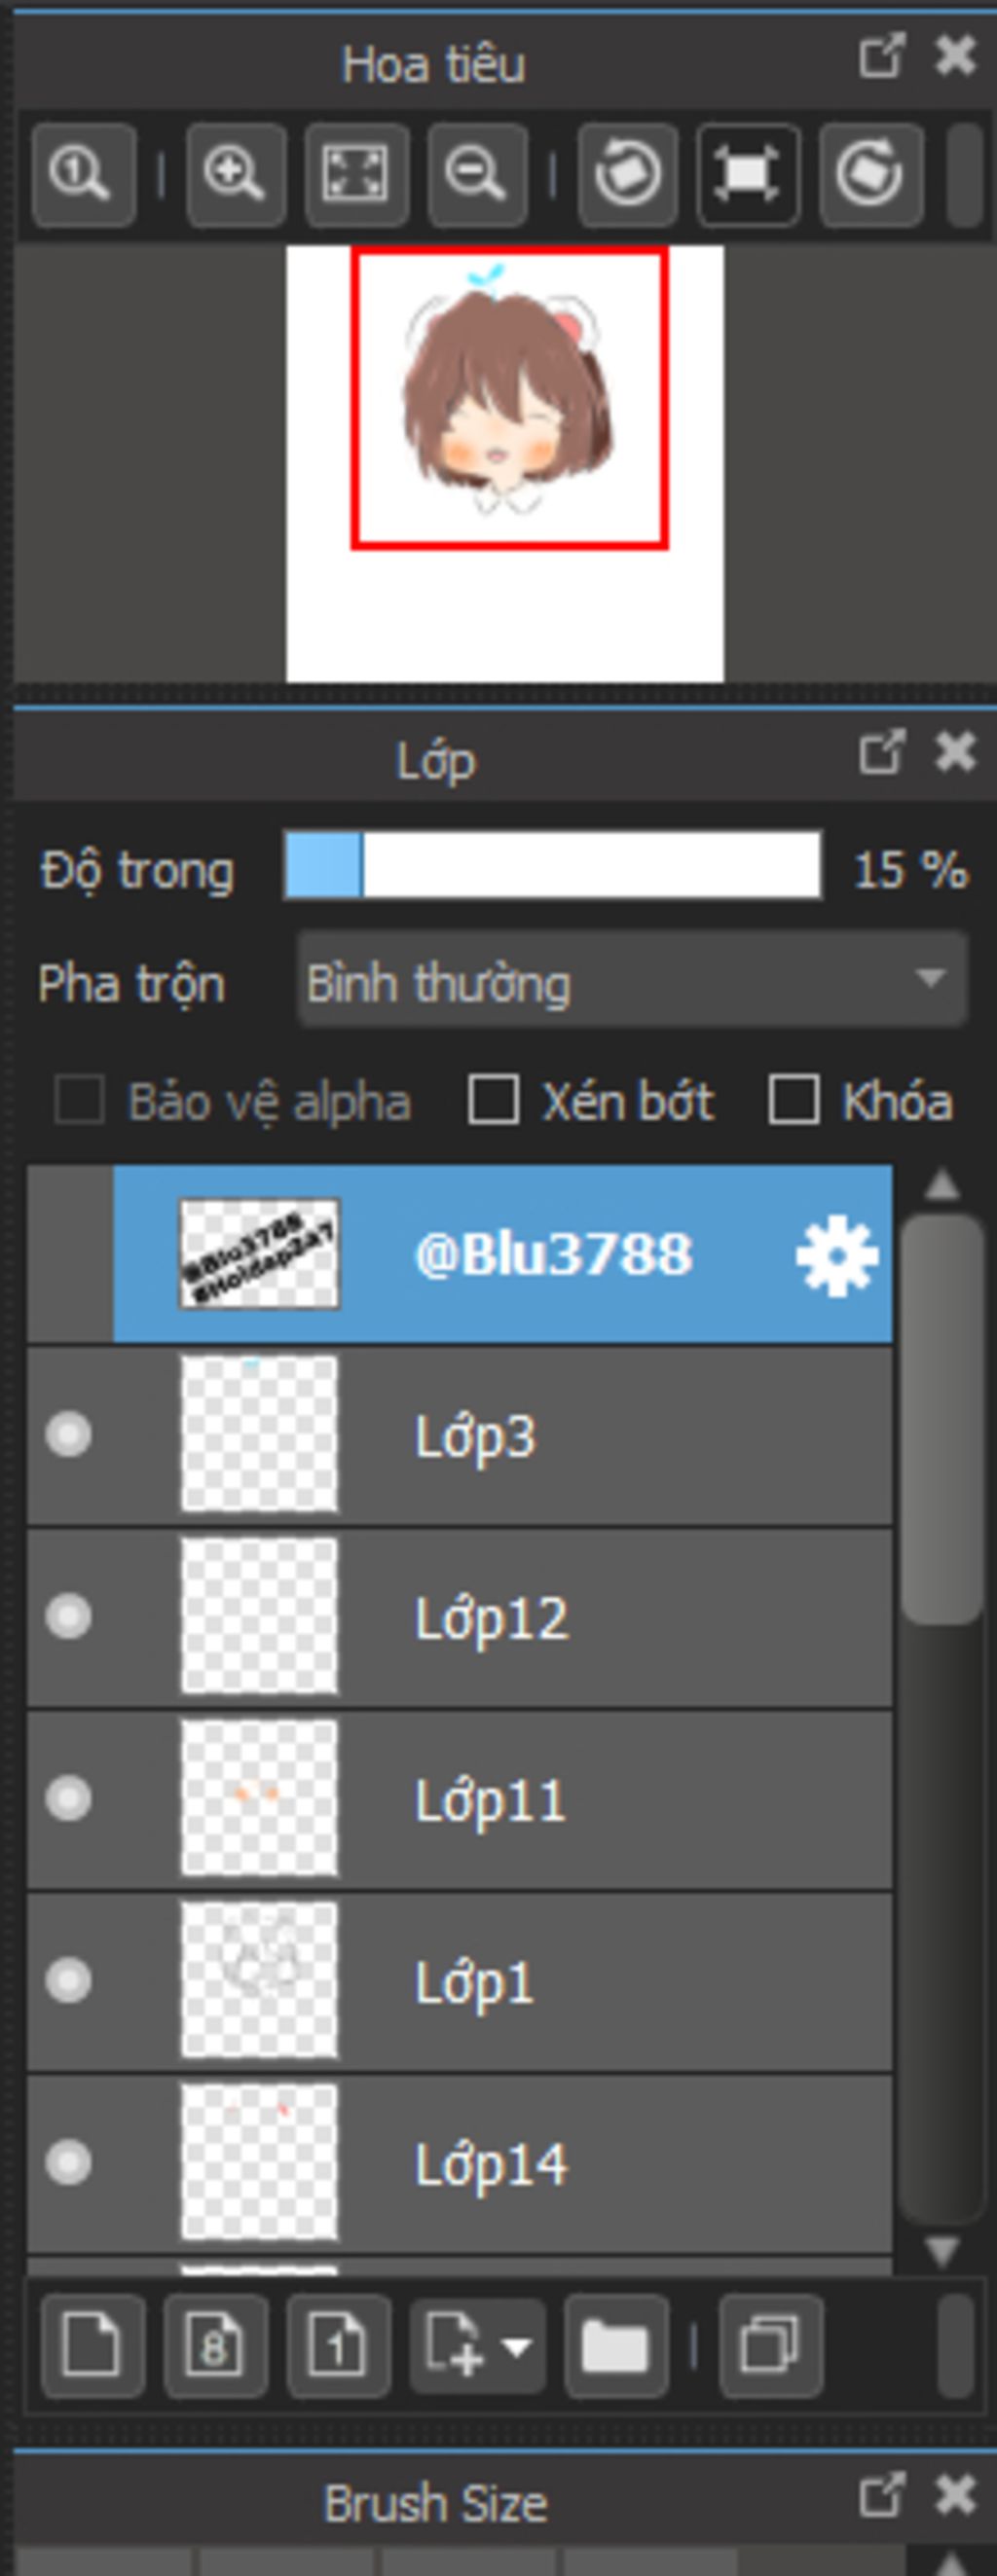Fit canvas to window icon
997x2576 pixels.
click(x=356, y=176)
